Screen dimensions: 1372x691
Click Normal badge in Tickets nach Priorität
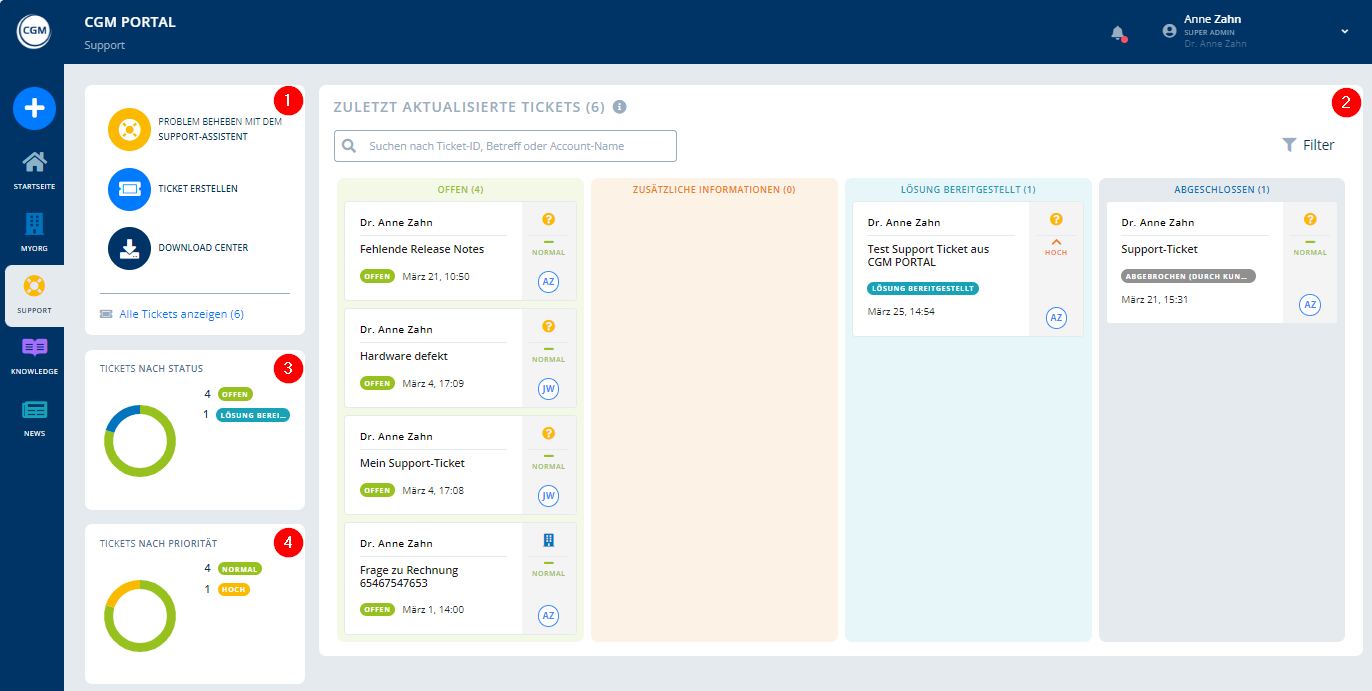pyautogui.click(x=240, y=569)
